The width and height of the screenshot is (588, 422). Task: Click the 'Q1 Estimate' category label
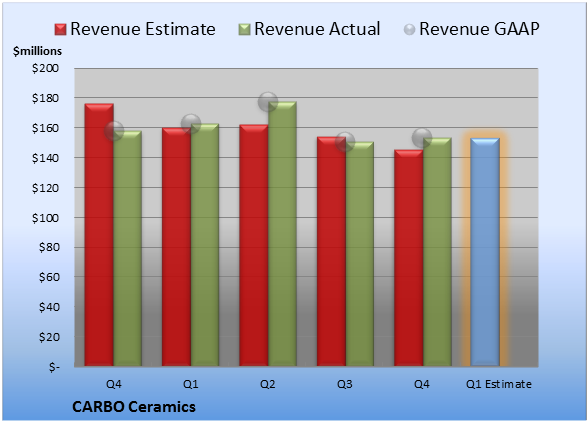[x=499, y=384]
